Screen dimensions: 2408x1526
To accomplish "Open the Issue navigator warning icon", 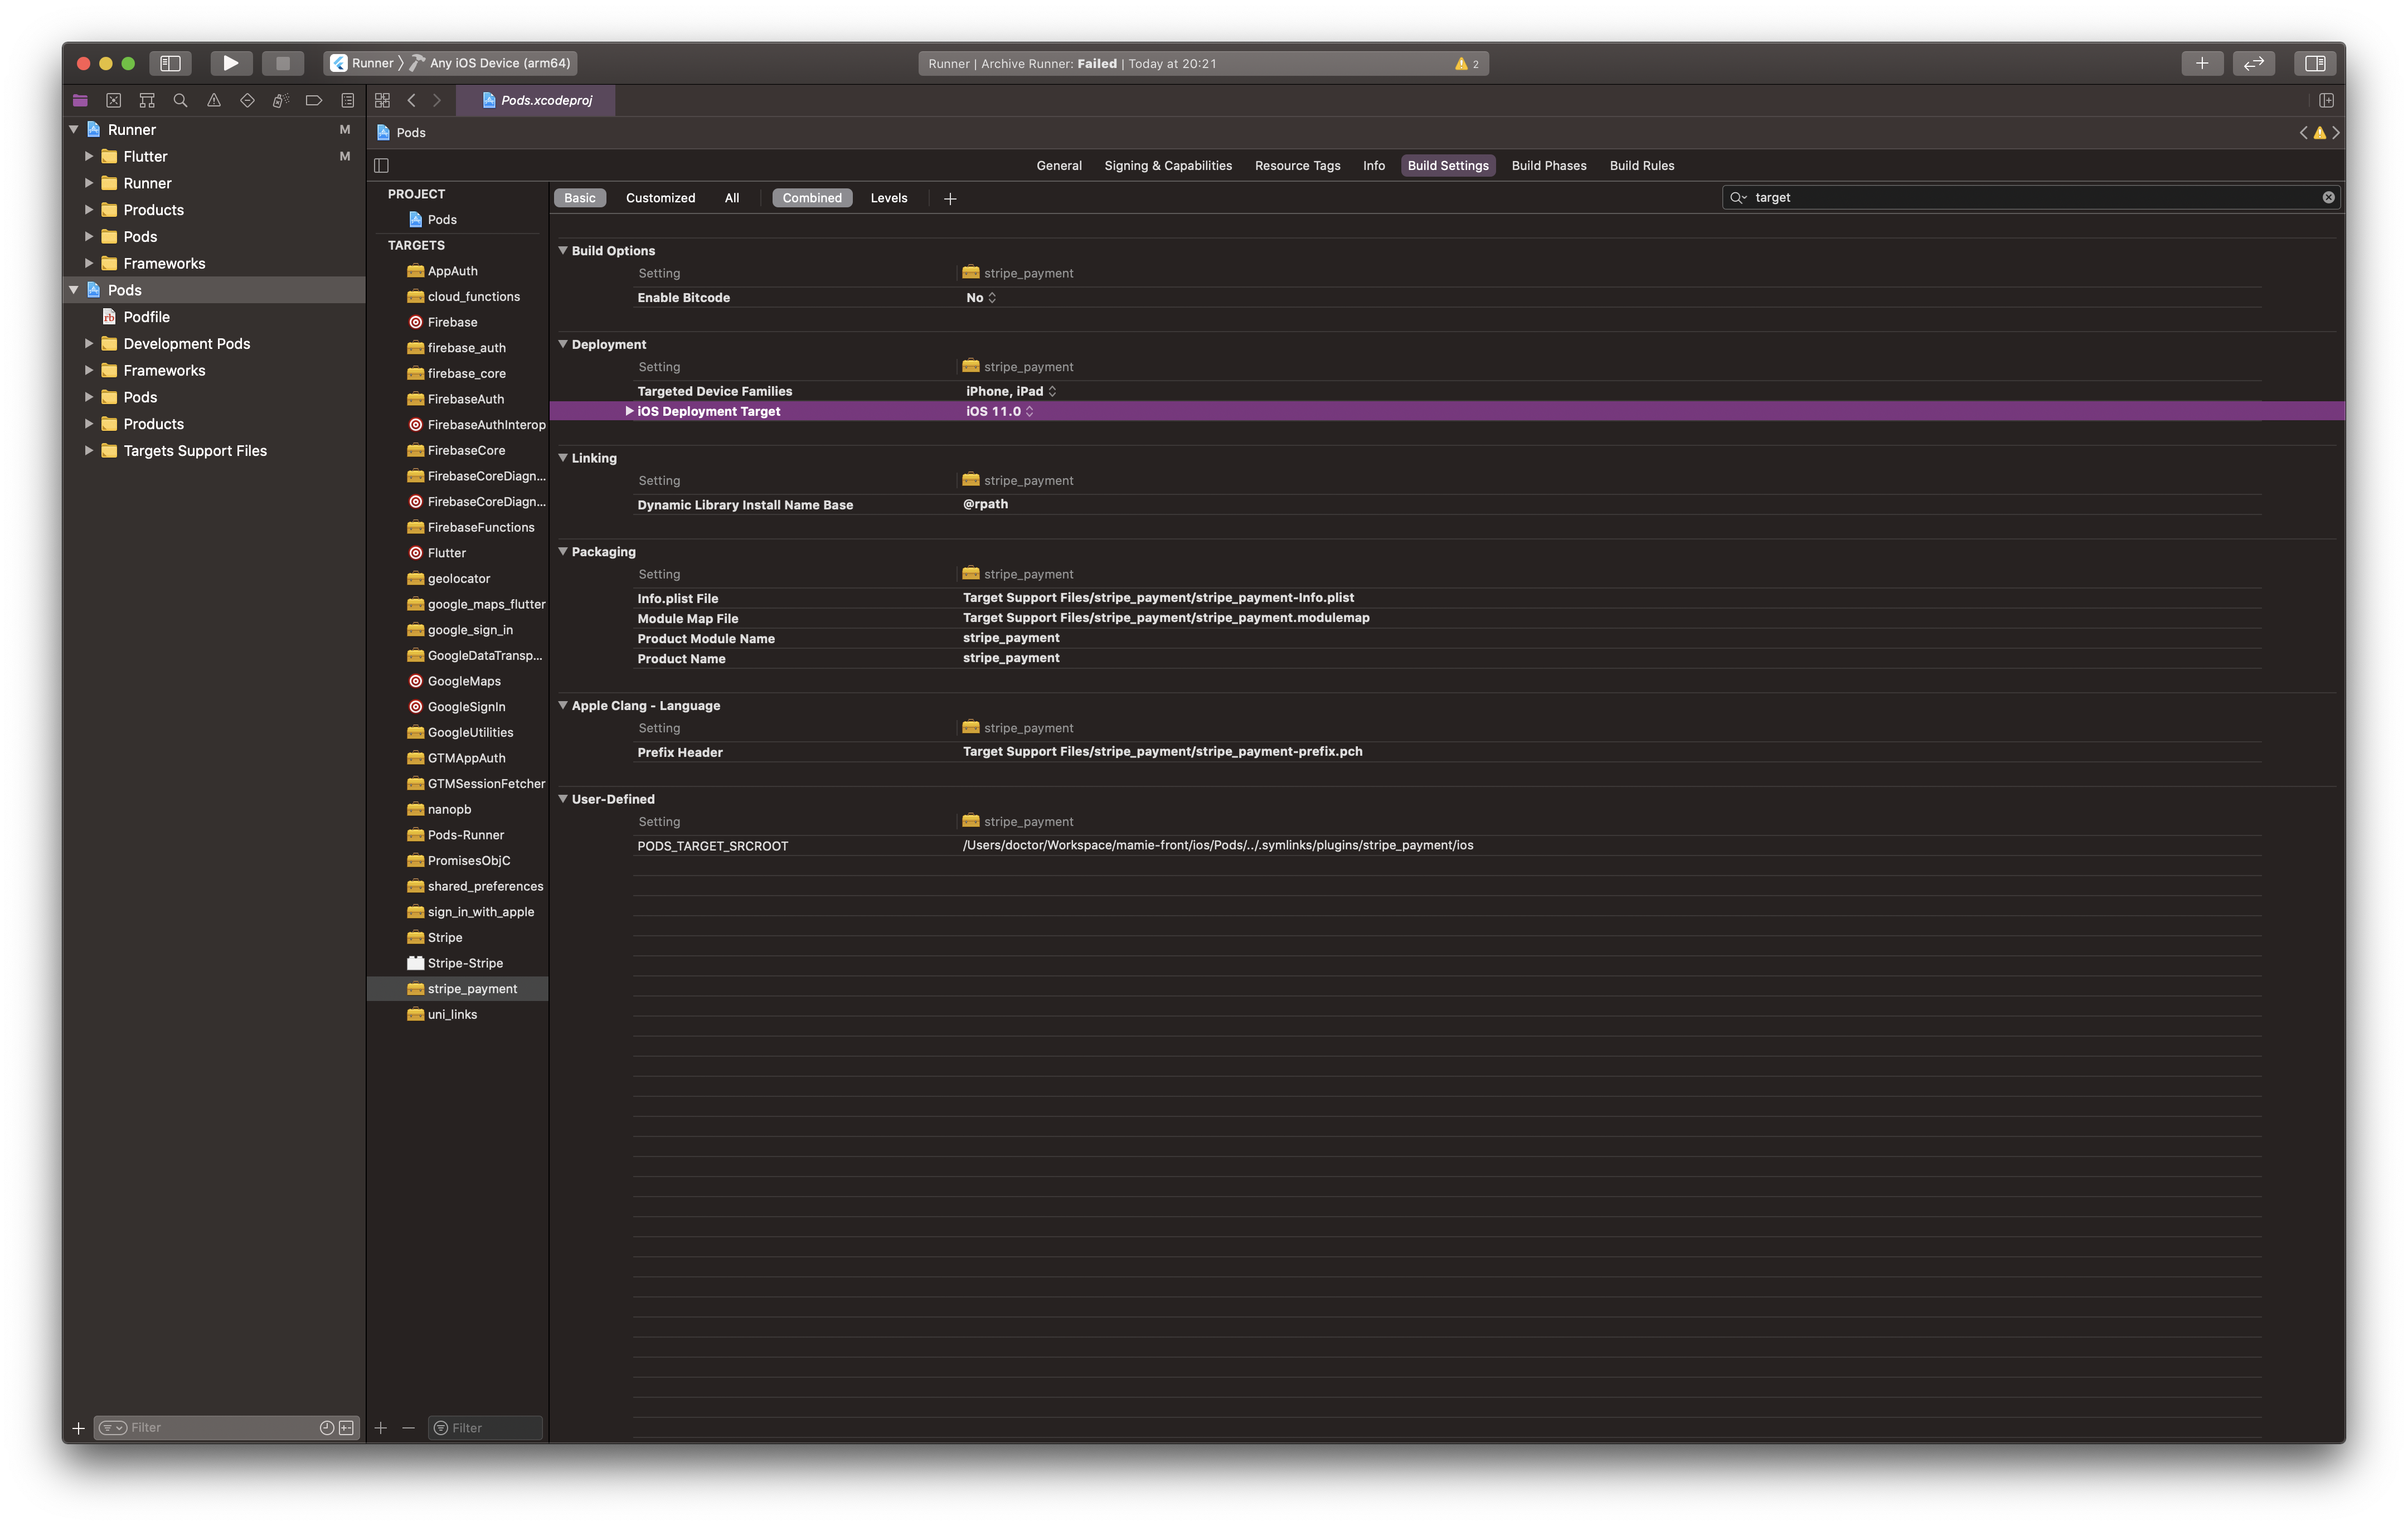I will click(x=214, y=100).
